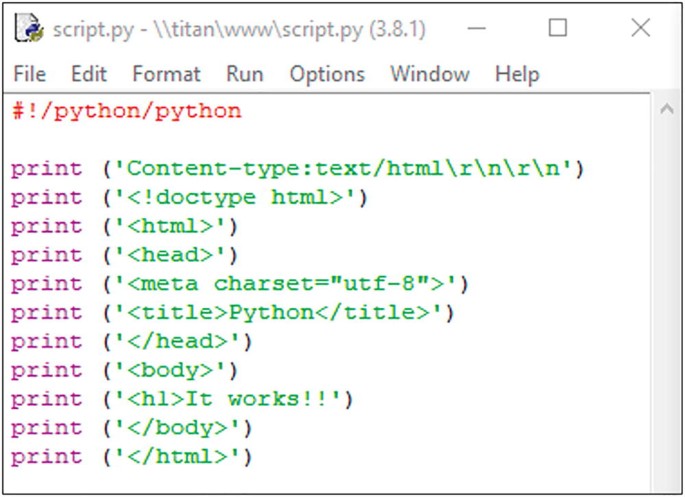Open the Format menu

(x=166, y=74)
